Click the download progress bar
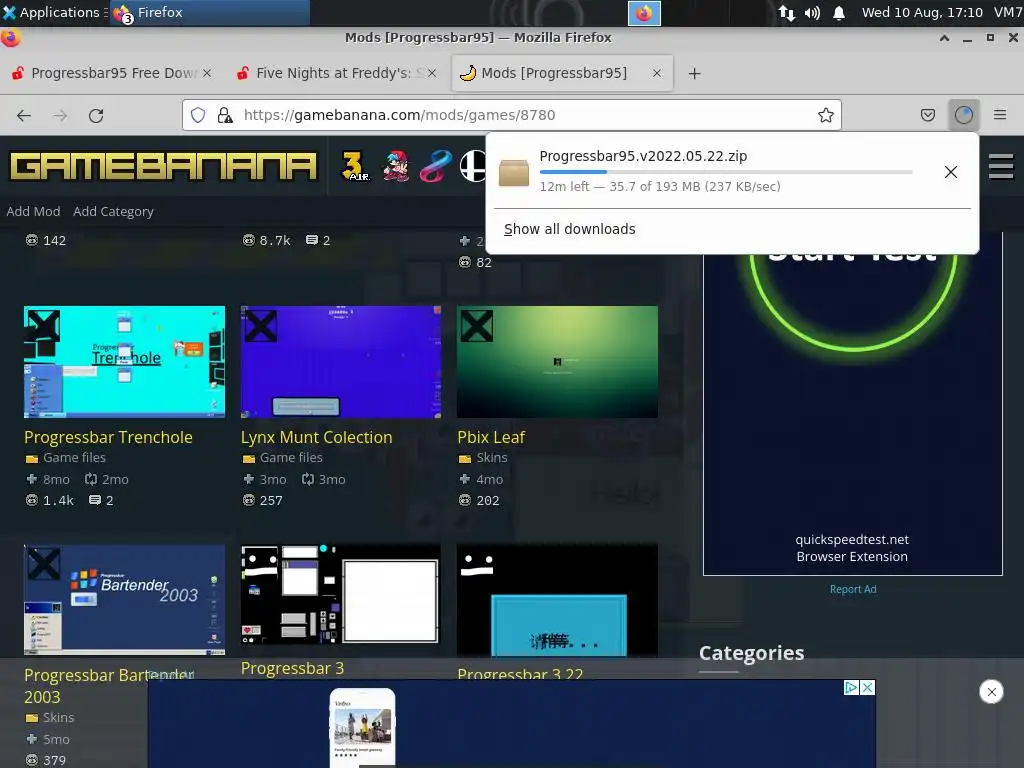This screenshot has width=1024, height=768. [x=726, y=172]
